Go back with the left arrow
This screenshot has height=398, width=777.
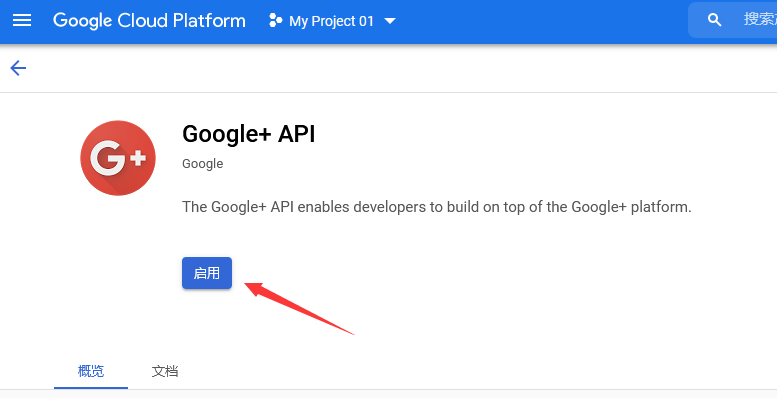pos(18,68)
